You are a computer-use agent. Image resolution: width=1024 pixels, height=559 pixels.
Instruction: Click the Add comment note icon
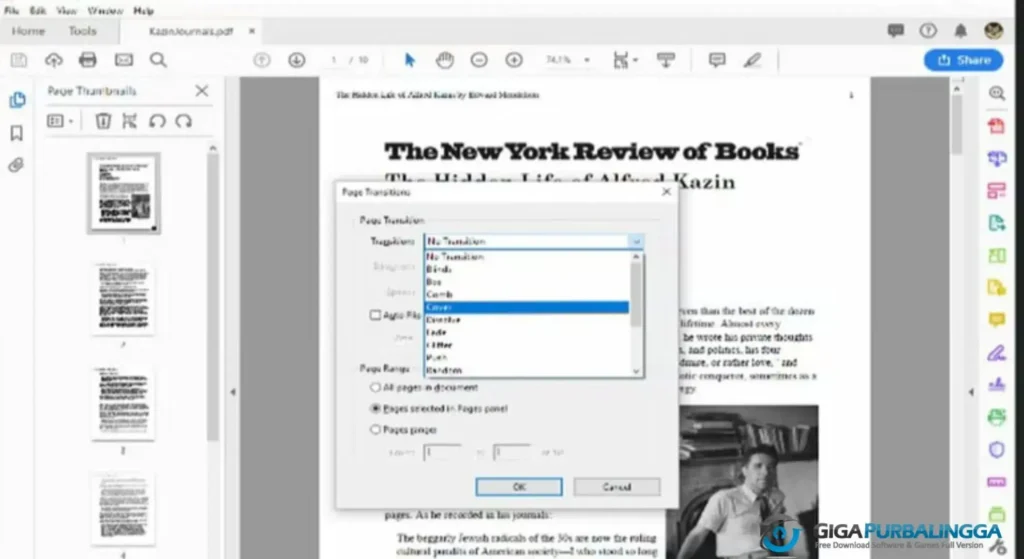click(x=717, y=60)
